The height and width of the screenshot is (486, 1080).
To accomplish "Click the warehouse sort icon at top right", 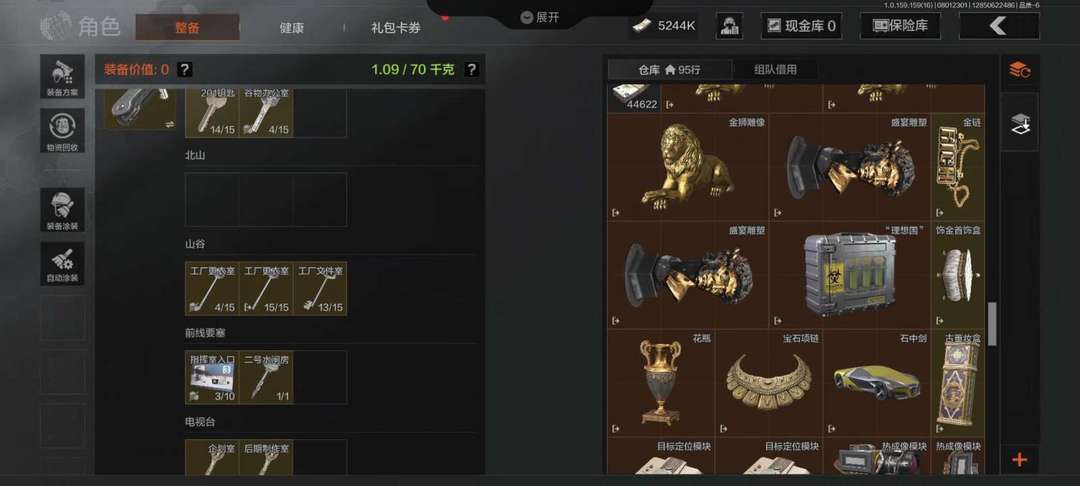I will tap(1019, 70).
